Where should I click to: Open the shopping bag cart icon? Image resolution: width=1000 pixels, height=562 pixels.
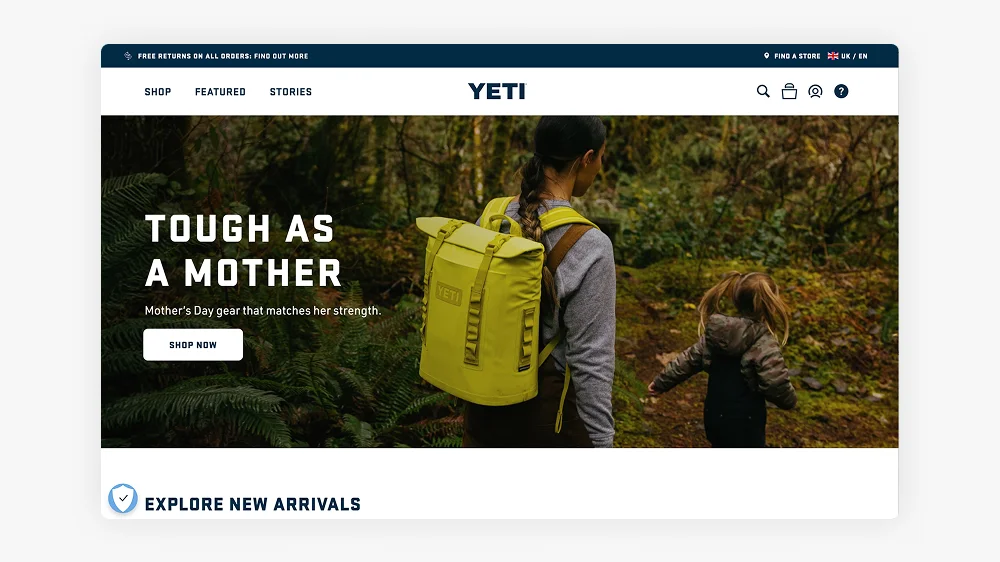click(789, 91)
